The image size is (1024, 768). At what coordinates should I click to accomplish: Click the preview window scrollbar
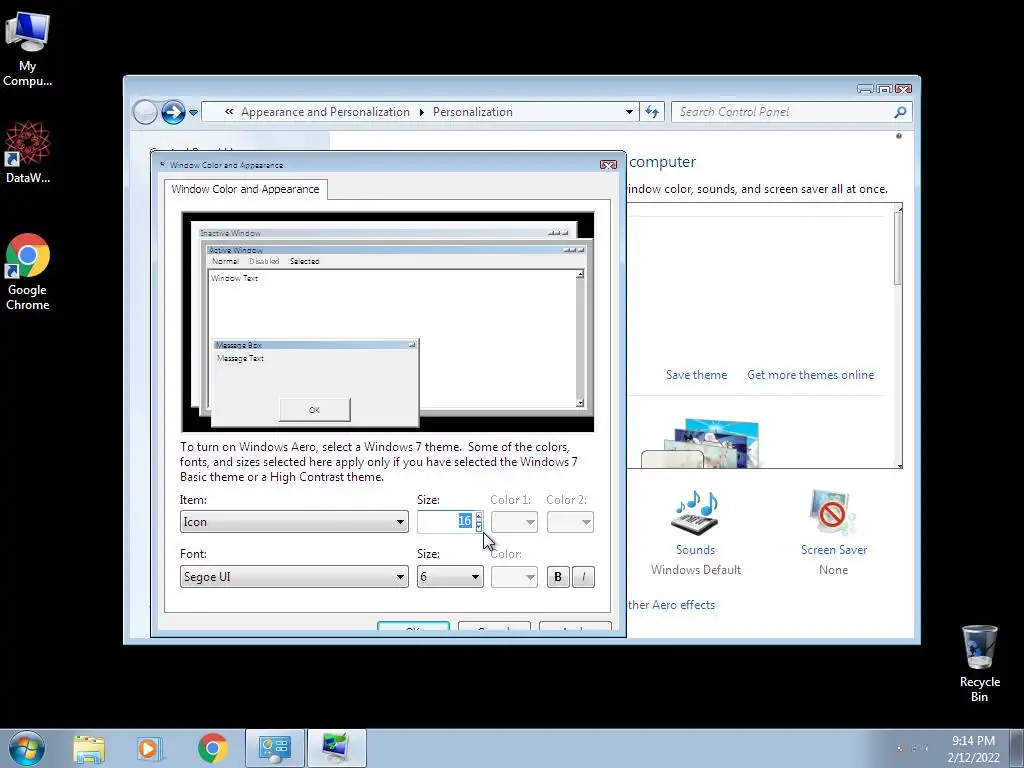pos(579,339)
